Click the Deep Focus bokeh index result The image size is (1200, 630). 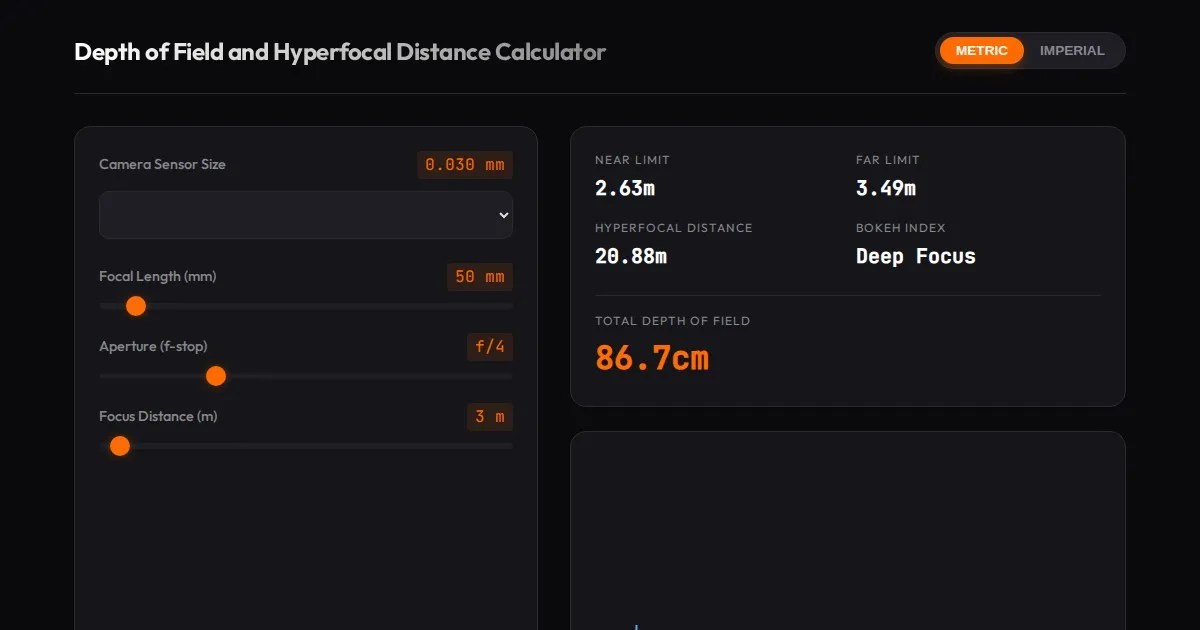tap(915, 257)
